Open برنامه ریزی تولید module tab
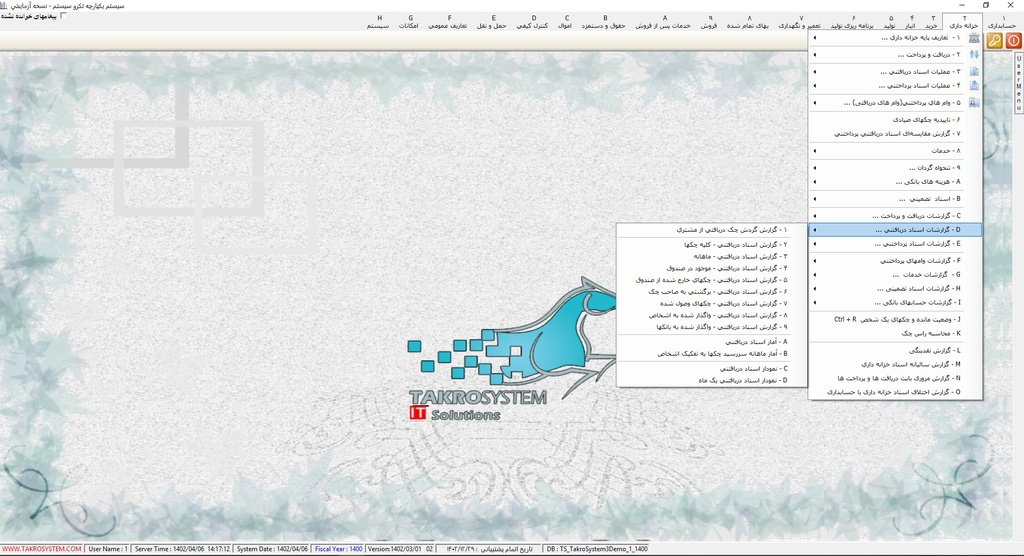 pyautogui.click(x=852, y=22)
